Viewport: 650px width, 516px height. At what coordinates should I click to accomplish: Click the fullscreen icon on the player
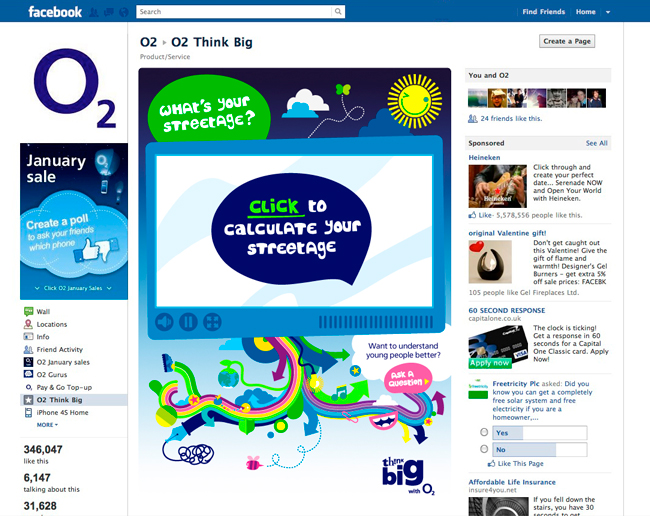click(212, 322)
